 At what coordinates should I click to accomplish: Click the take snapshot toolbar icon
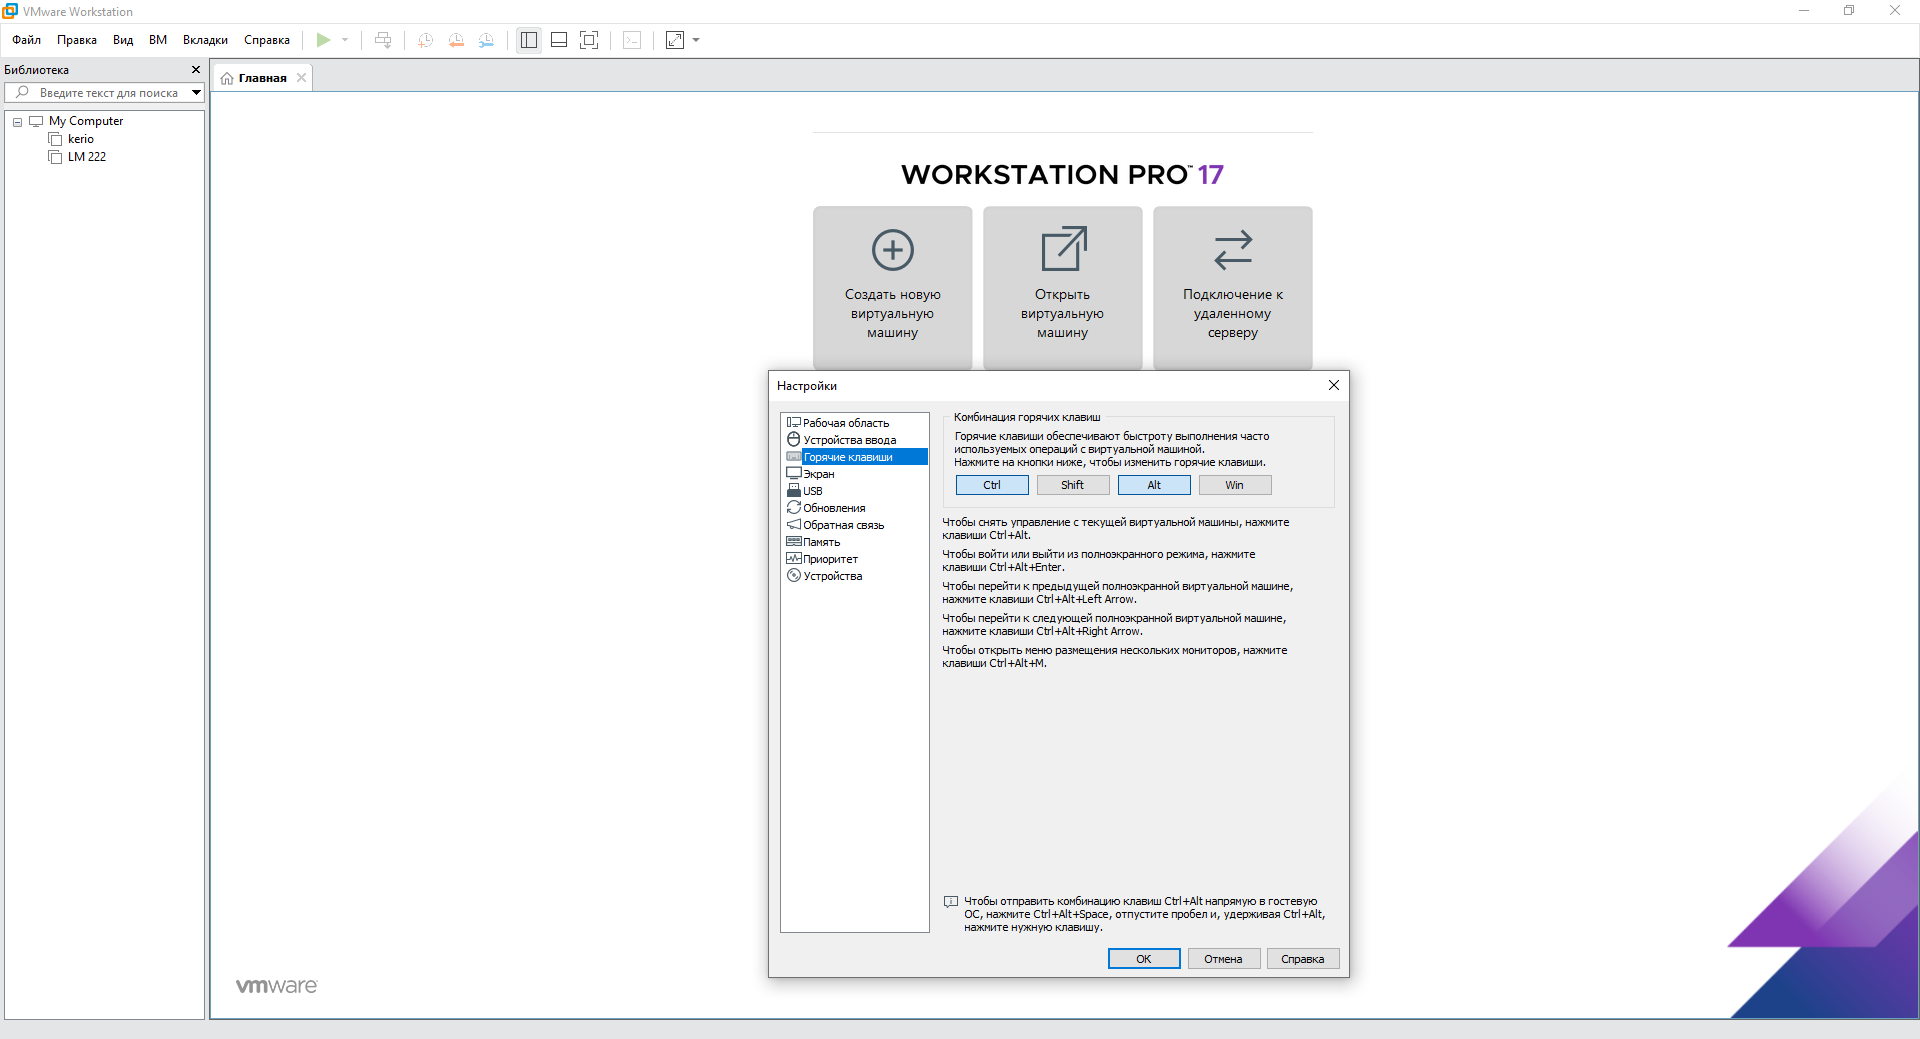coord(425,40)
